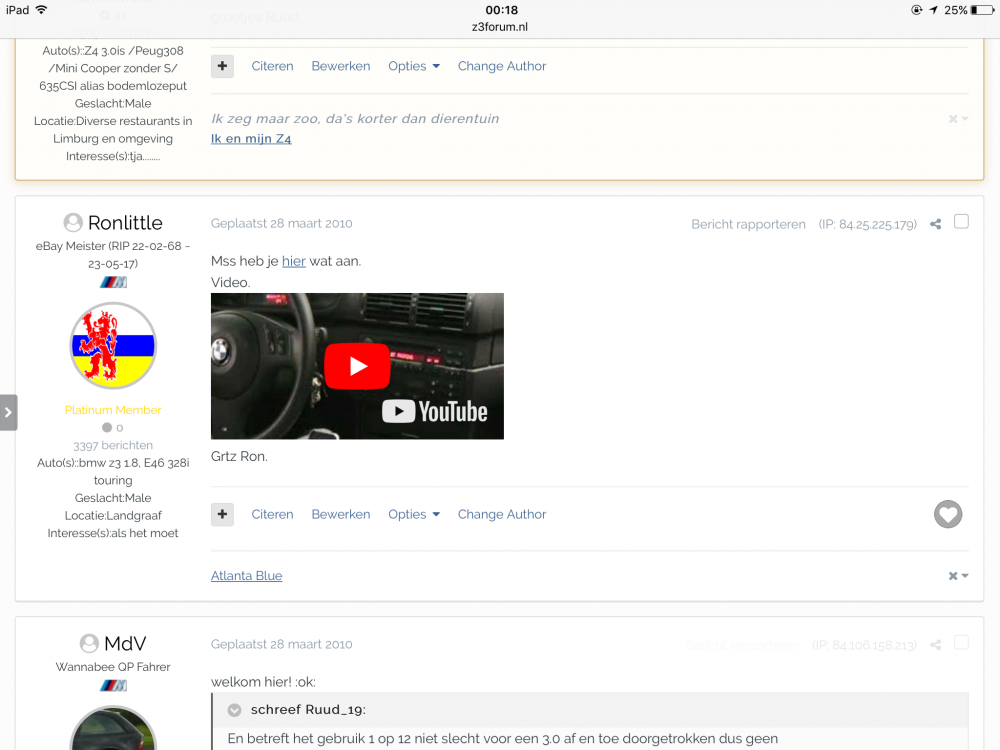Click profile icon next to MdV username

(89, 643)
